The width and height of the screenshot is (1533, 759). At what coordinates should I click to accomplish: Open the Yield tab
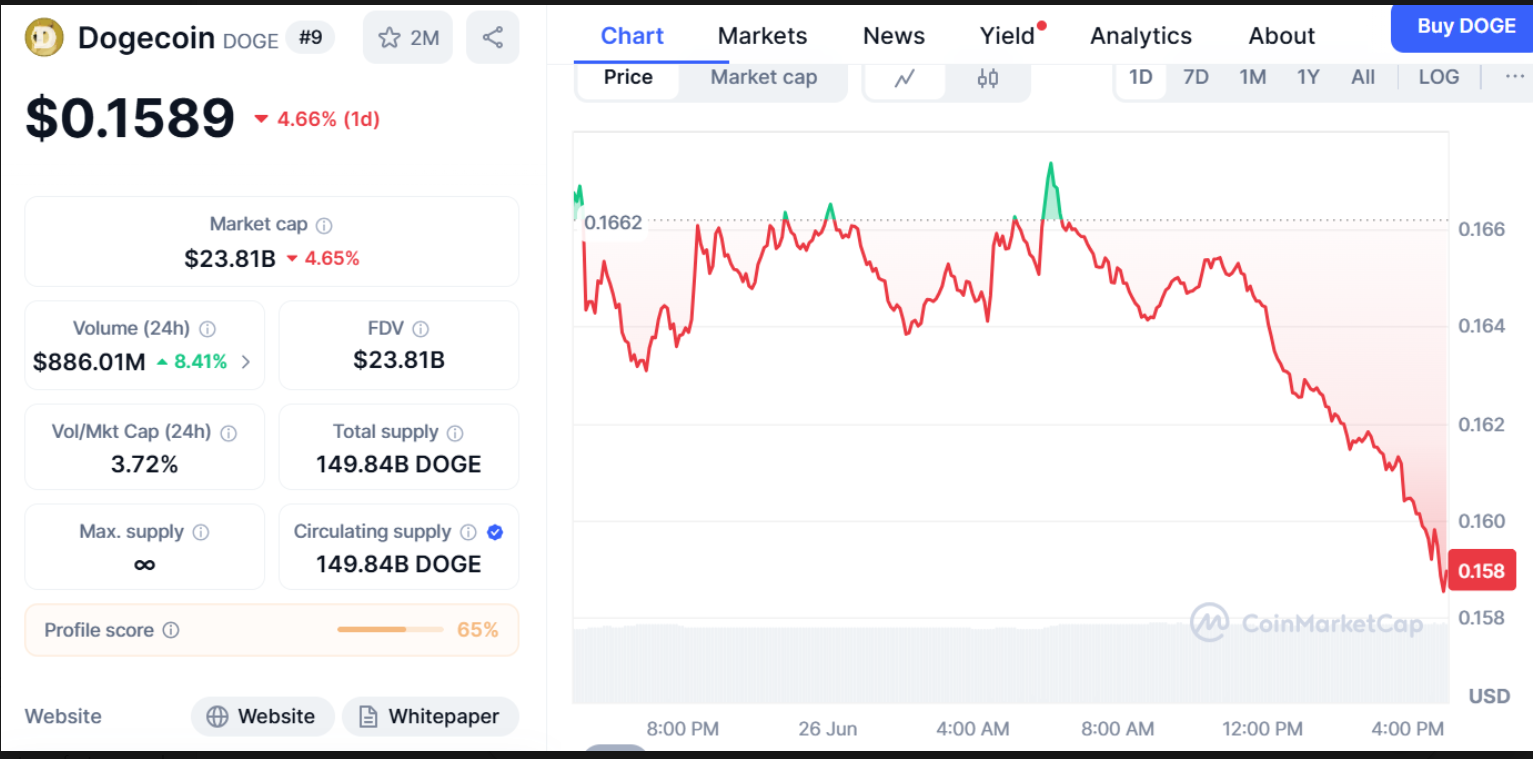click(1007, 36)
